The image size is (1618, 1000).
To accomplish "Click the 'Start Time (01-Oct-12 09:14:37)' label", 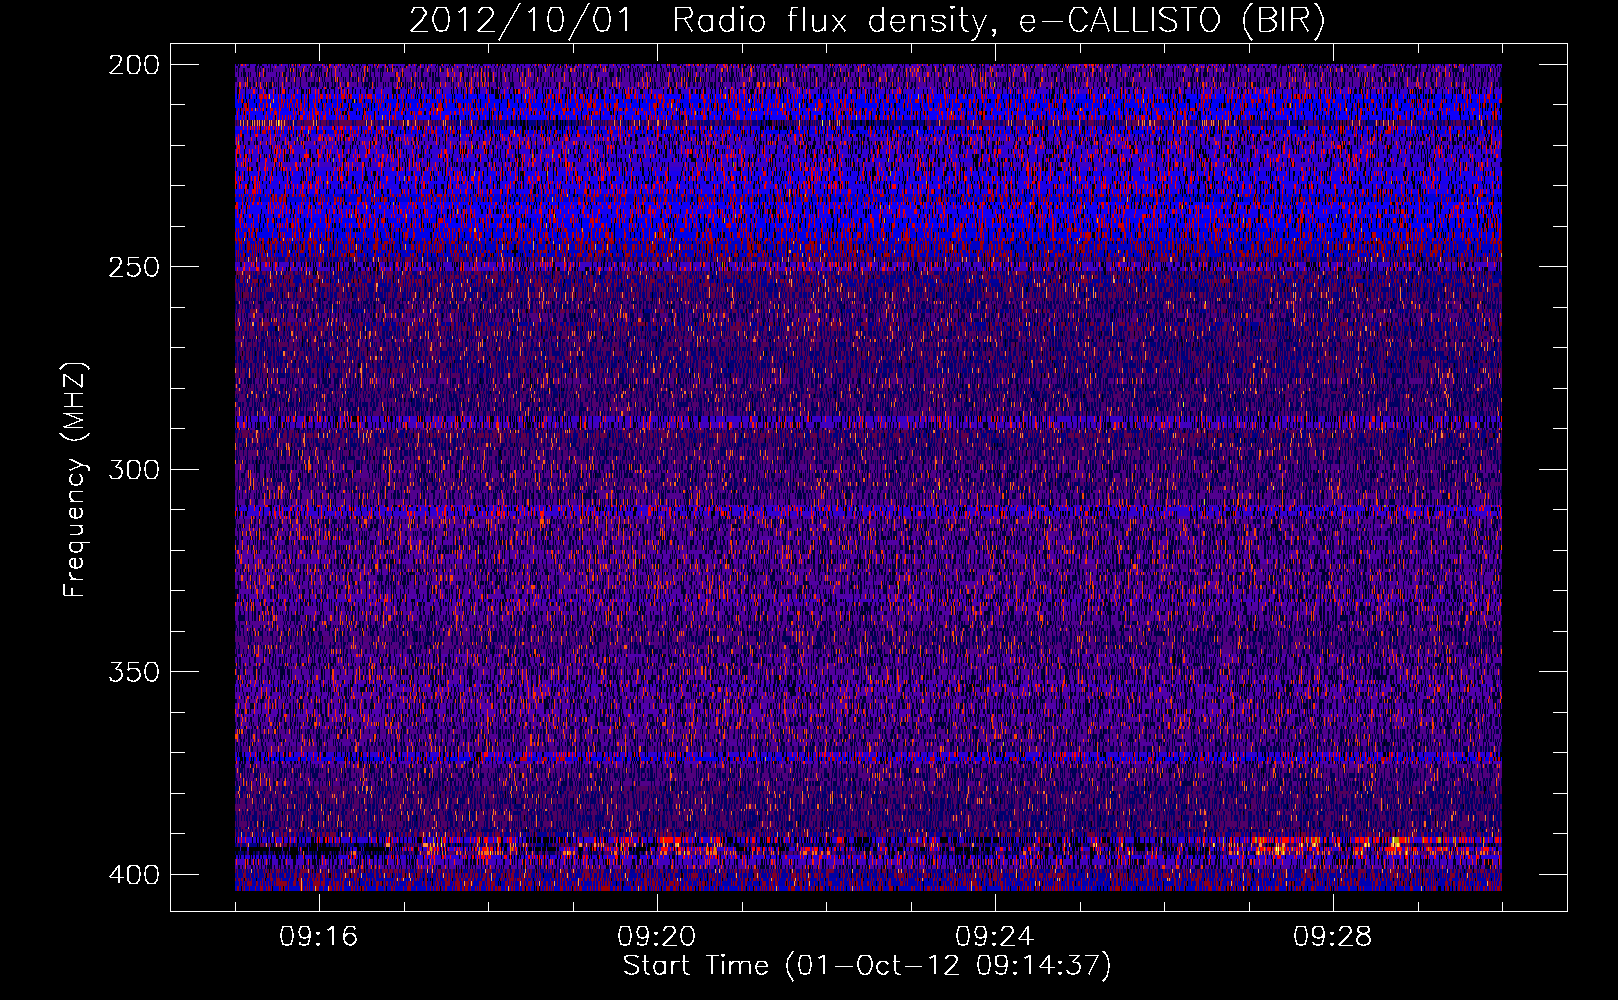I will [x=867, y=966].
